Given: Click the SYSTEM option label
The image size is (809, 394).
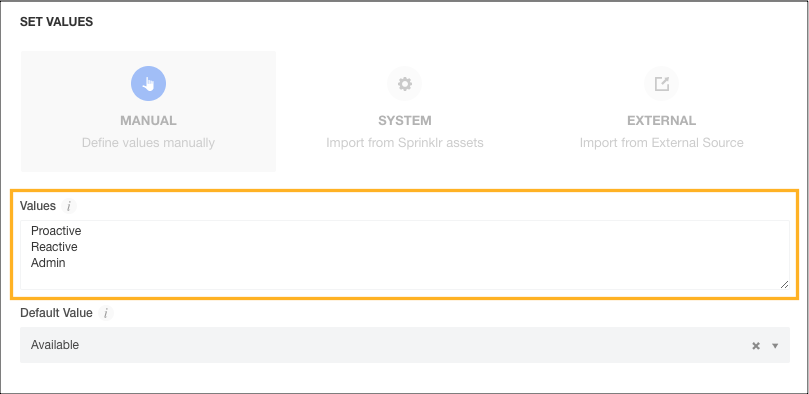Looking at the screenshot, I should 404,121.
